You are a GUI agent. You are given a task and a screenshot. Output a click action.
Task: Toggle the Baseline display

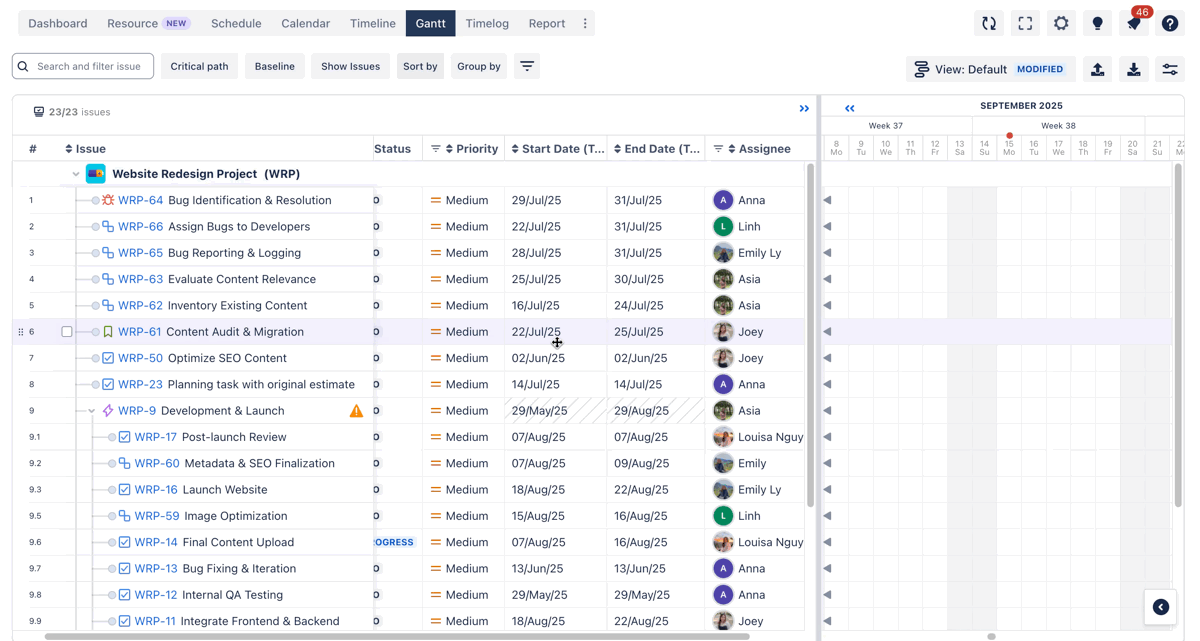pyautogui.click(x=274, y=66)
